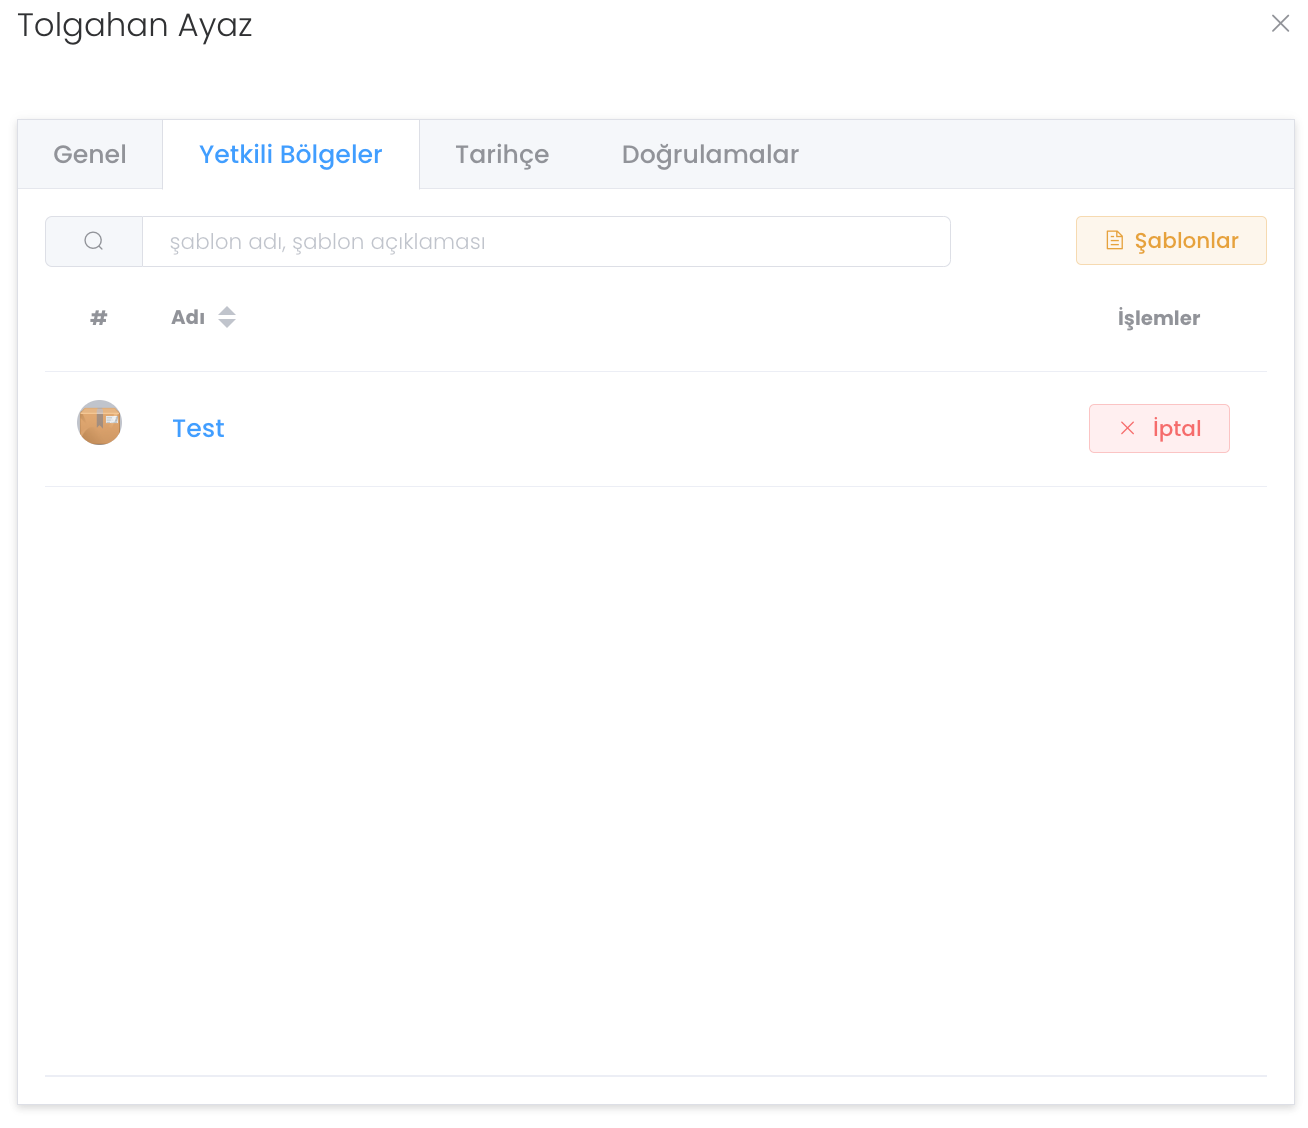Image resolution: width=1308 pixels, height=1128 pixels.
Task: Click the Tolgahan Ayaz dialog title
Action: pyautogui.click(x=135, y=25)
